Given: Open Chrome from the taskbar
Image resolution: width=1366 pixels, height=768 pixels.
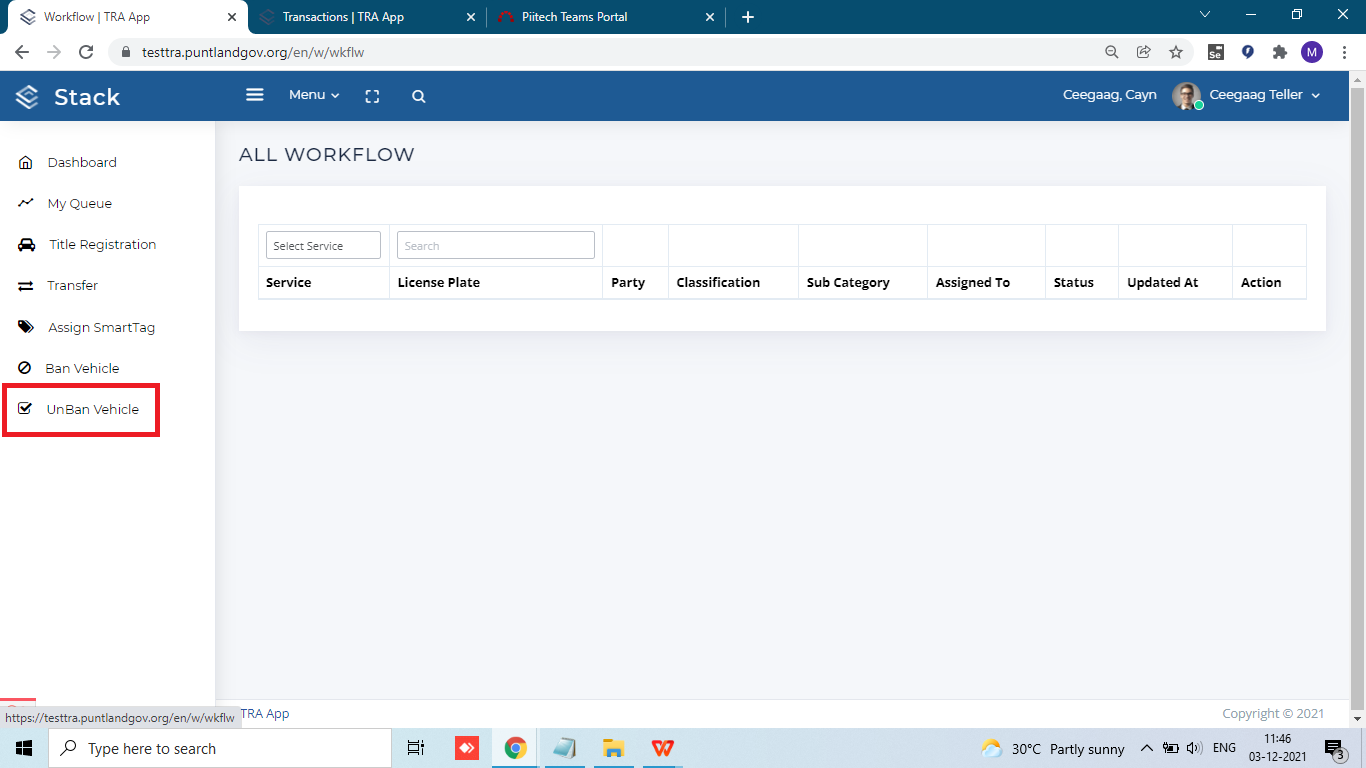Looking at the screenshot, I should (516, 748).
